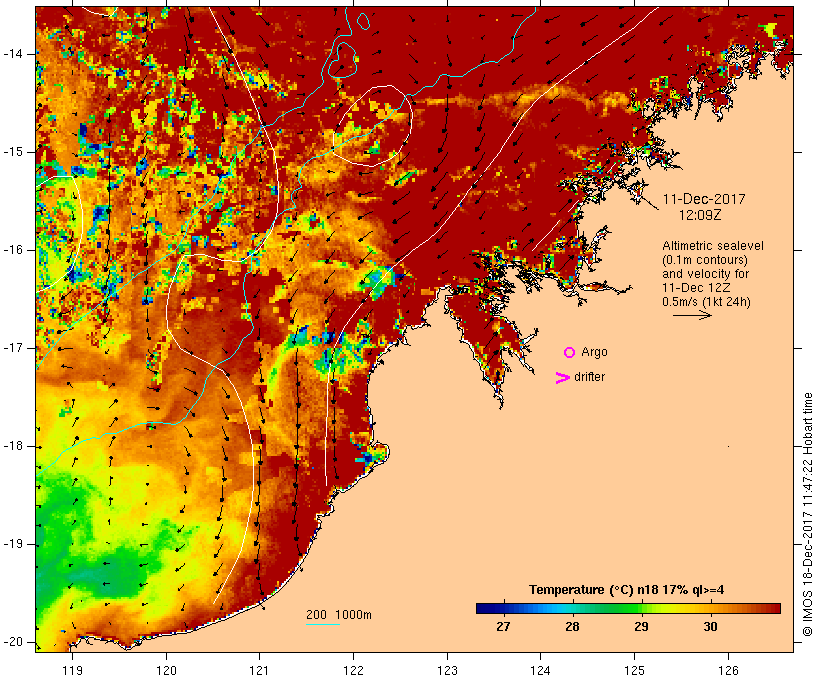The height and width of the screenshot is (680, 820).
Task: Click the longitude axis label '119'
Action: click(x=72, y=670)
